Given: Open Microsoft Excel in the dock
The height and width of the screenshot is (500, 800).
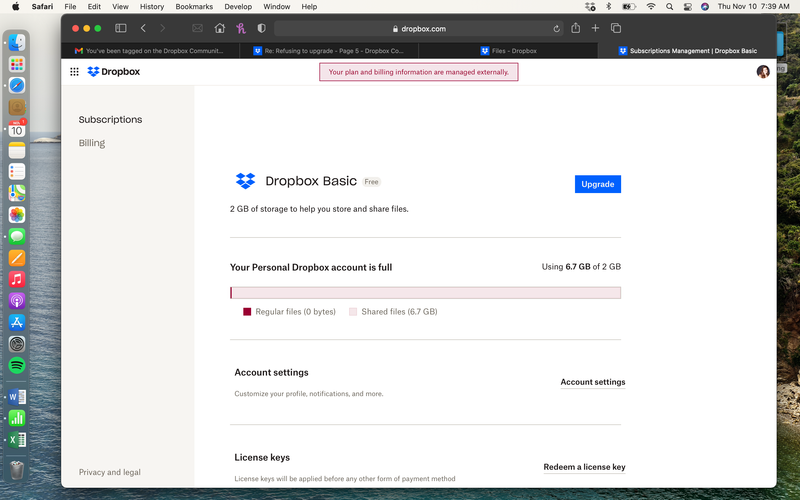Looking at the screenshot, I should [17, 440].
